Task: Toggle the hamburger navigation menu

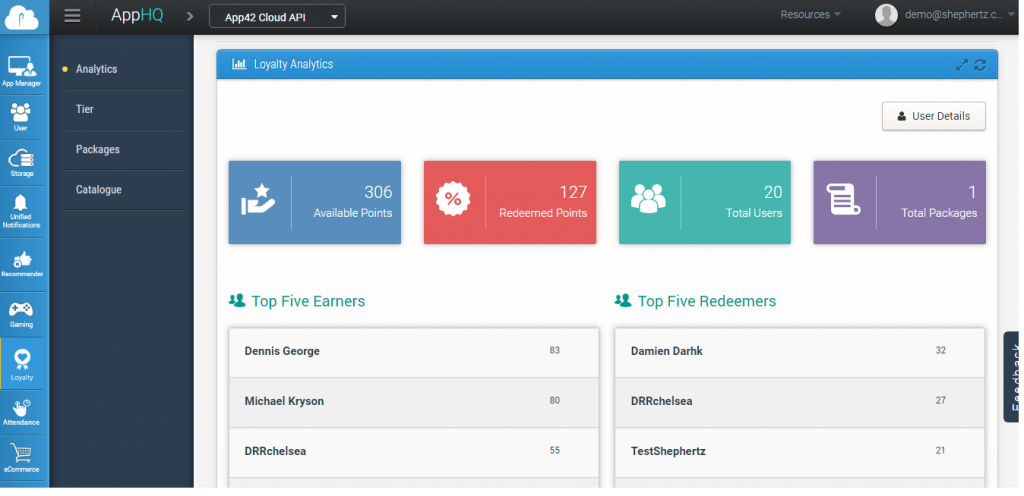Action: 72,15
